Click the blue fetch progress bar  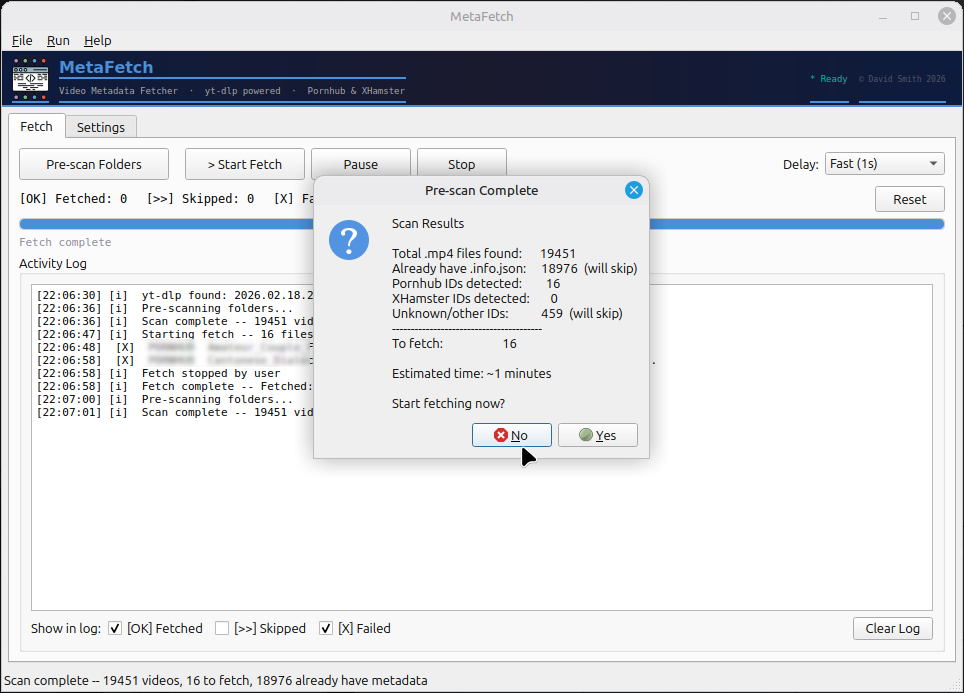pos(160,224)
